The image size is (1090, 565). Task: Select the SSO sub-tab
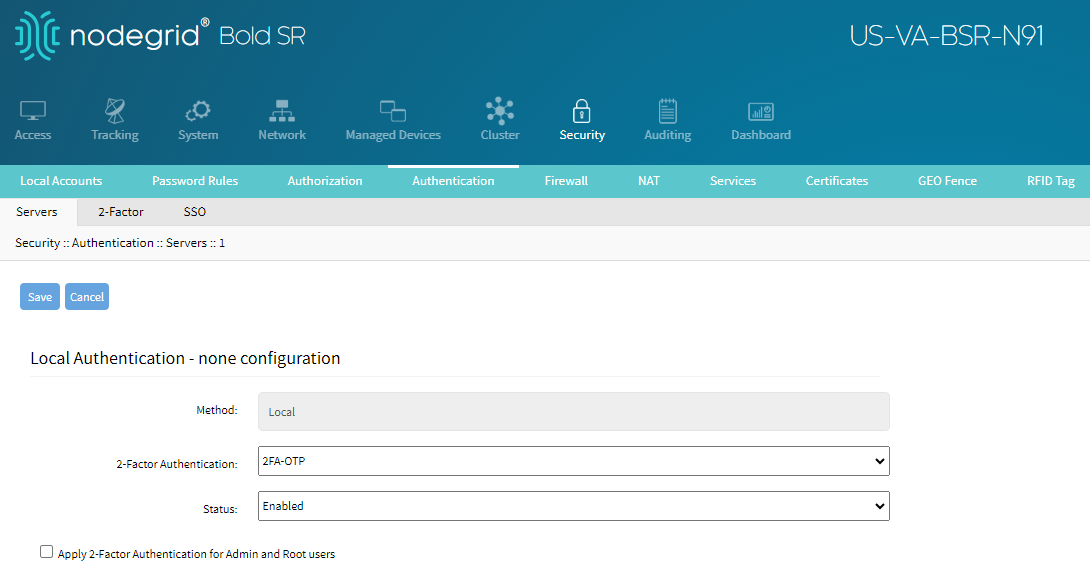195,212
